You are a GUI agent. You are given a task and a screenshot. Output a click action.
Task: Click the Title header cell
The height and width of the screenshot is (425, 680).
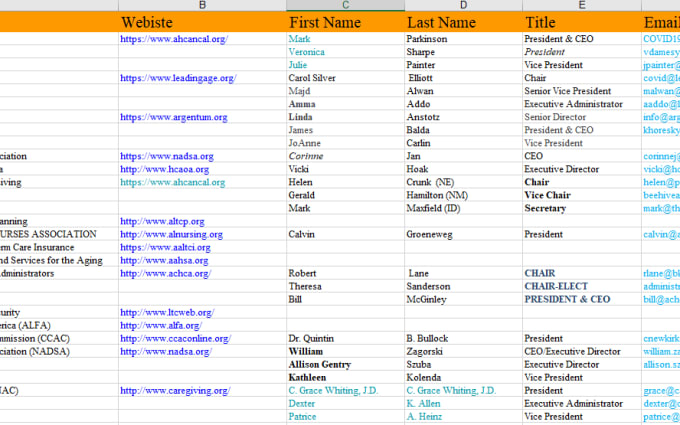[x=582, y=22]
